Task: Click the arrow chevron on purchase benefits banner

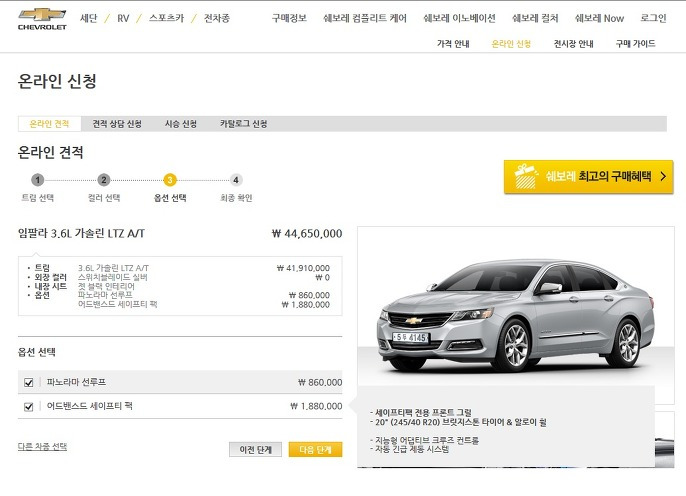Action: (x=663, y=177)
